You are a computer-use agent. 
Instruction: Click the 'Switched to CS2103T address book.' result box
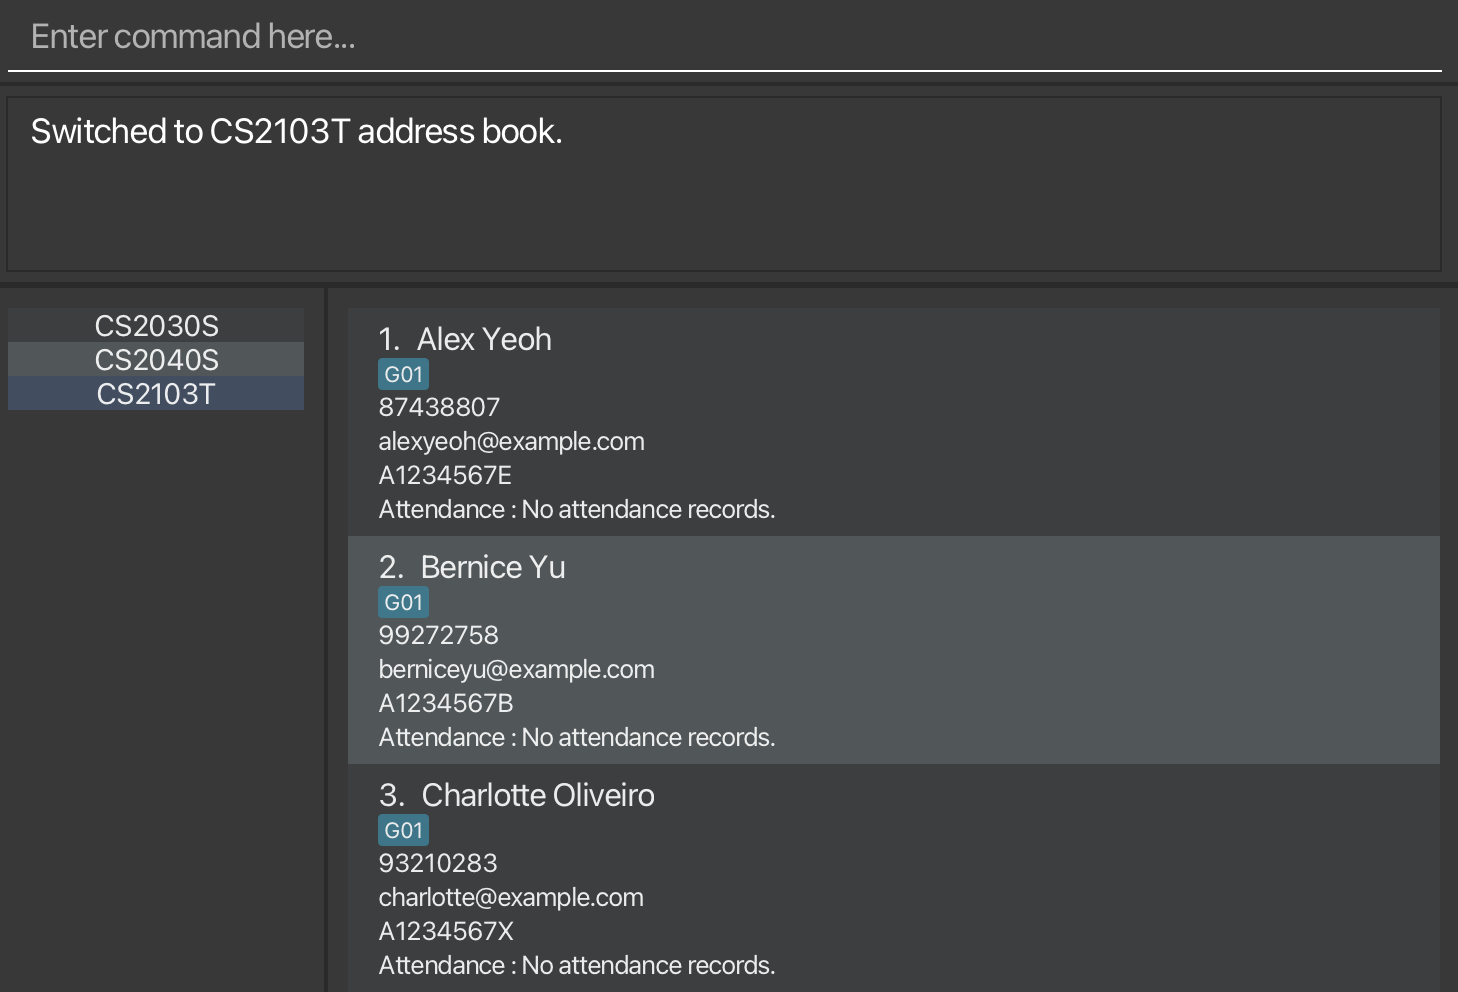724,184
